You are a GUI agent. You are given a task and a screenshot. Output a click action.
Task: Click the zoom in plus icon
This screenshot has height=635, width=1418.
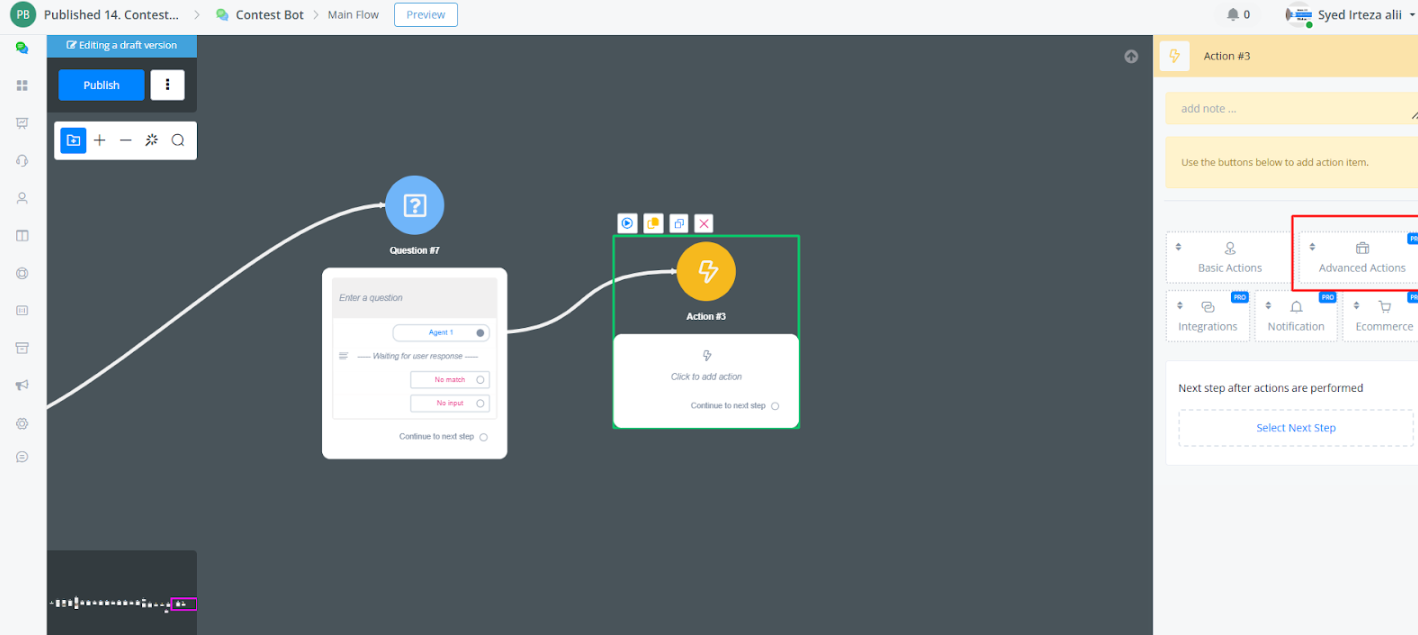tap(100, 140)
